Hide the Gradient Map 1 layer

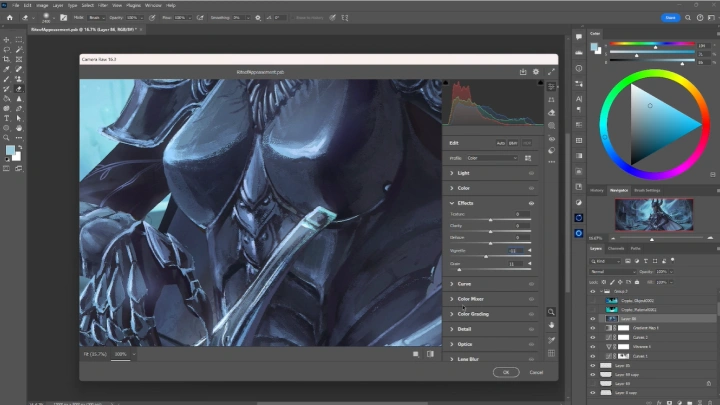592,328
